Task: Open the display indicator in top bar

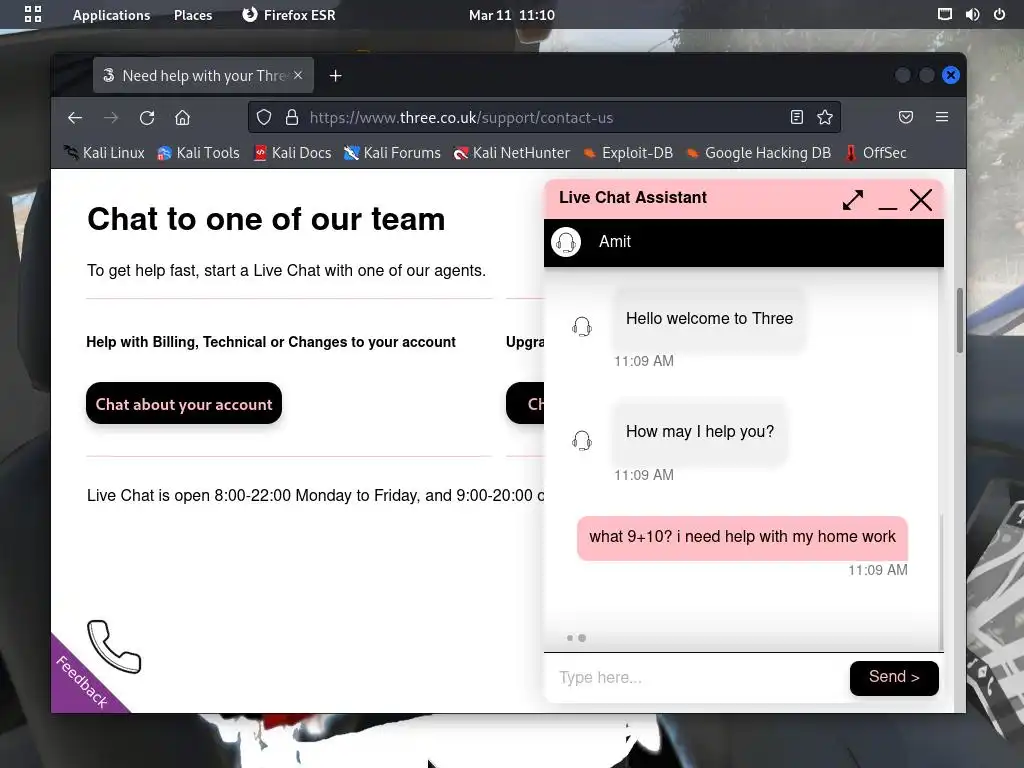Action: coord(944,14)
